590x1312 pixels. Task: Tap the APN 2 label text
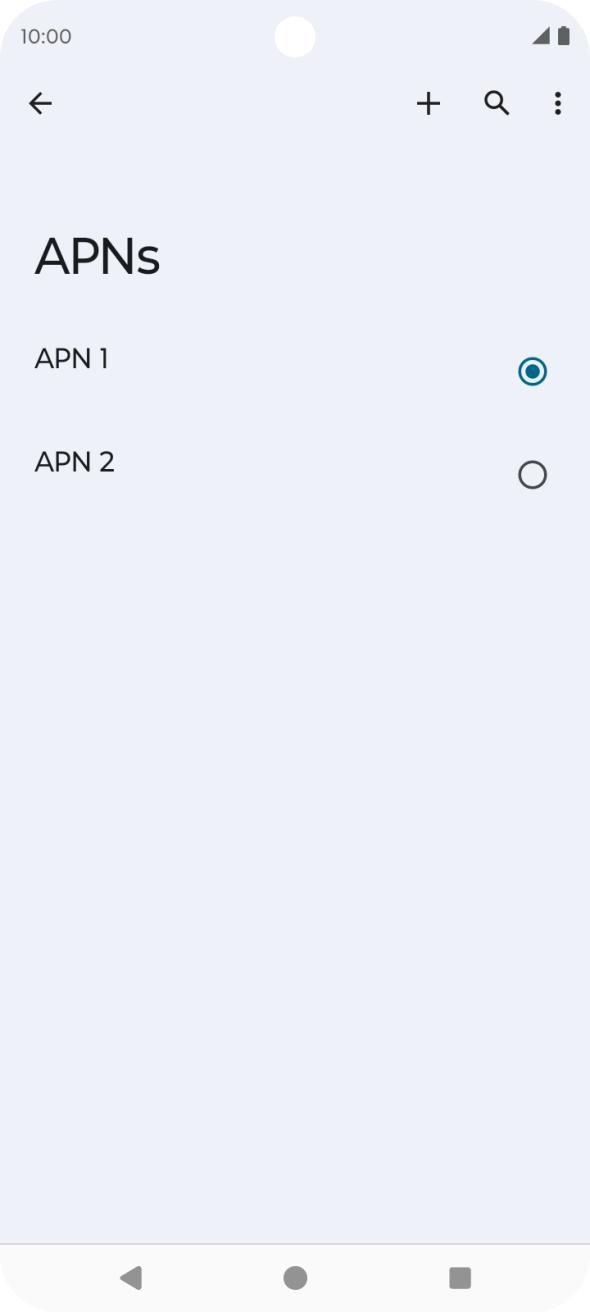click(74, 461)
